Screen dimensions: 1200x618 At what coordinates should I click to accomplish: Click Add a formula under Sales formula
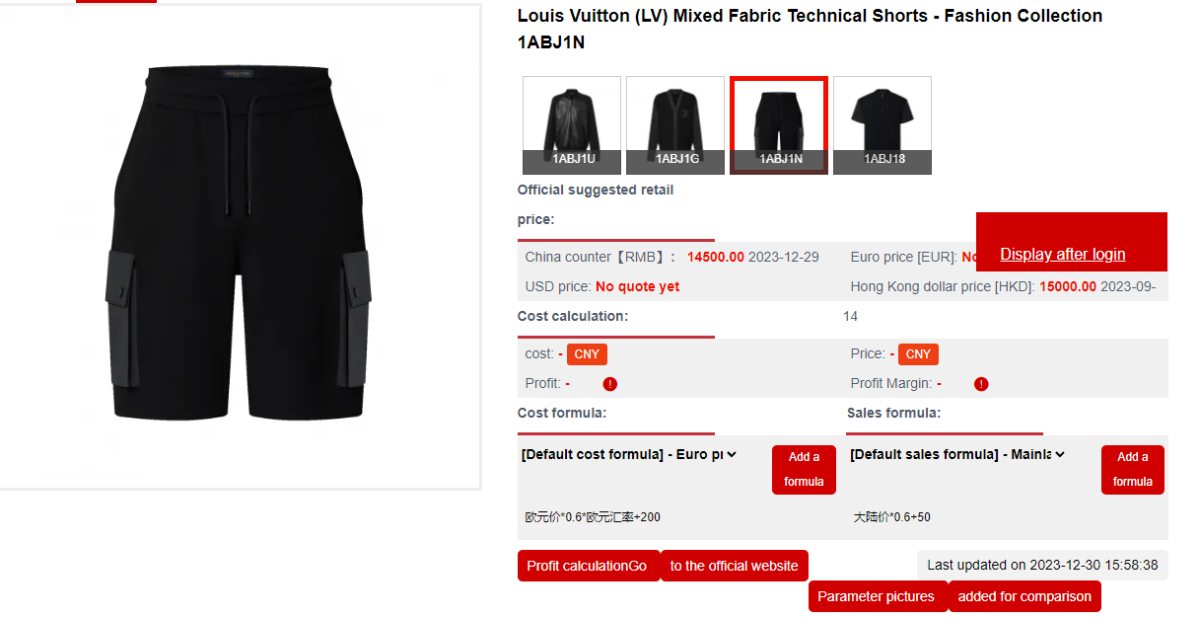1132,469
